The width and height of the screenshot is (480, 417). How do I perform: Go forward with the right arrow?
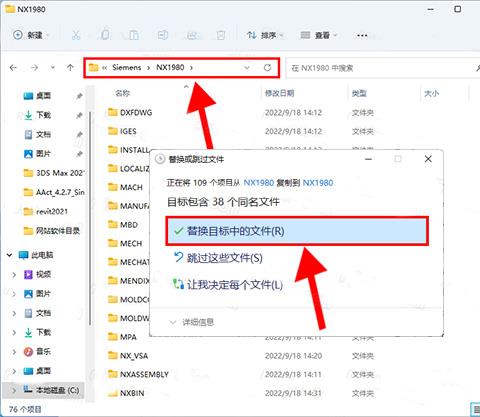34,68
